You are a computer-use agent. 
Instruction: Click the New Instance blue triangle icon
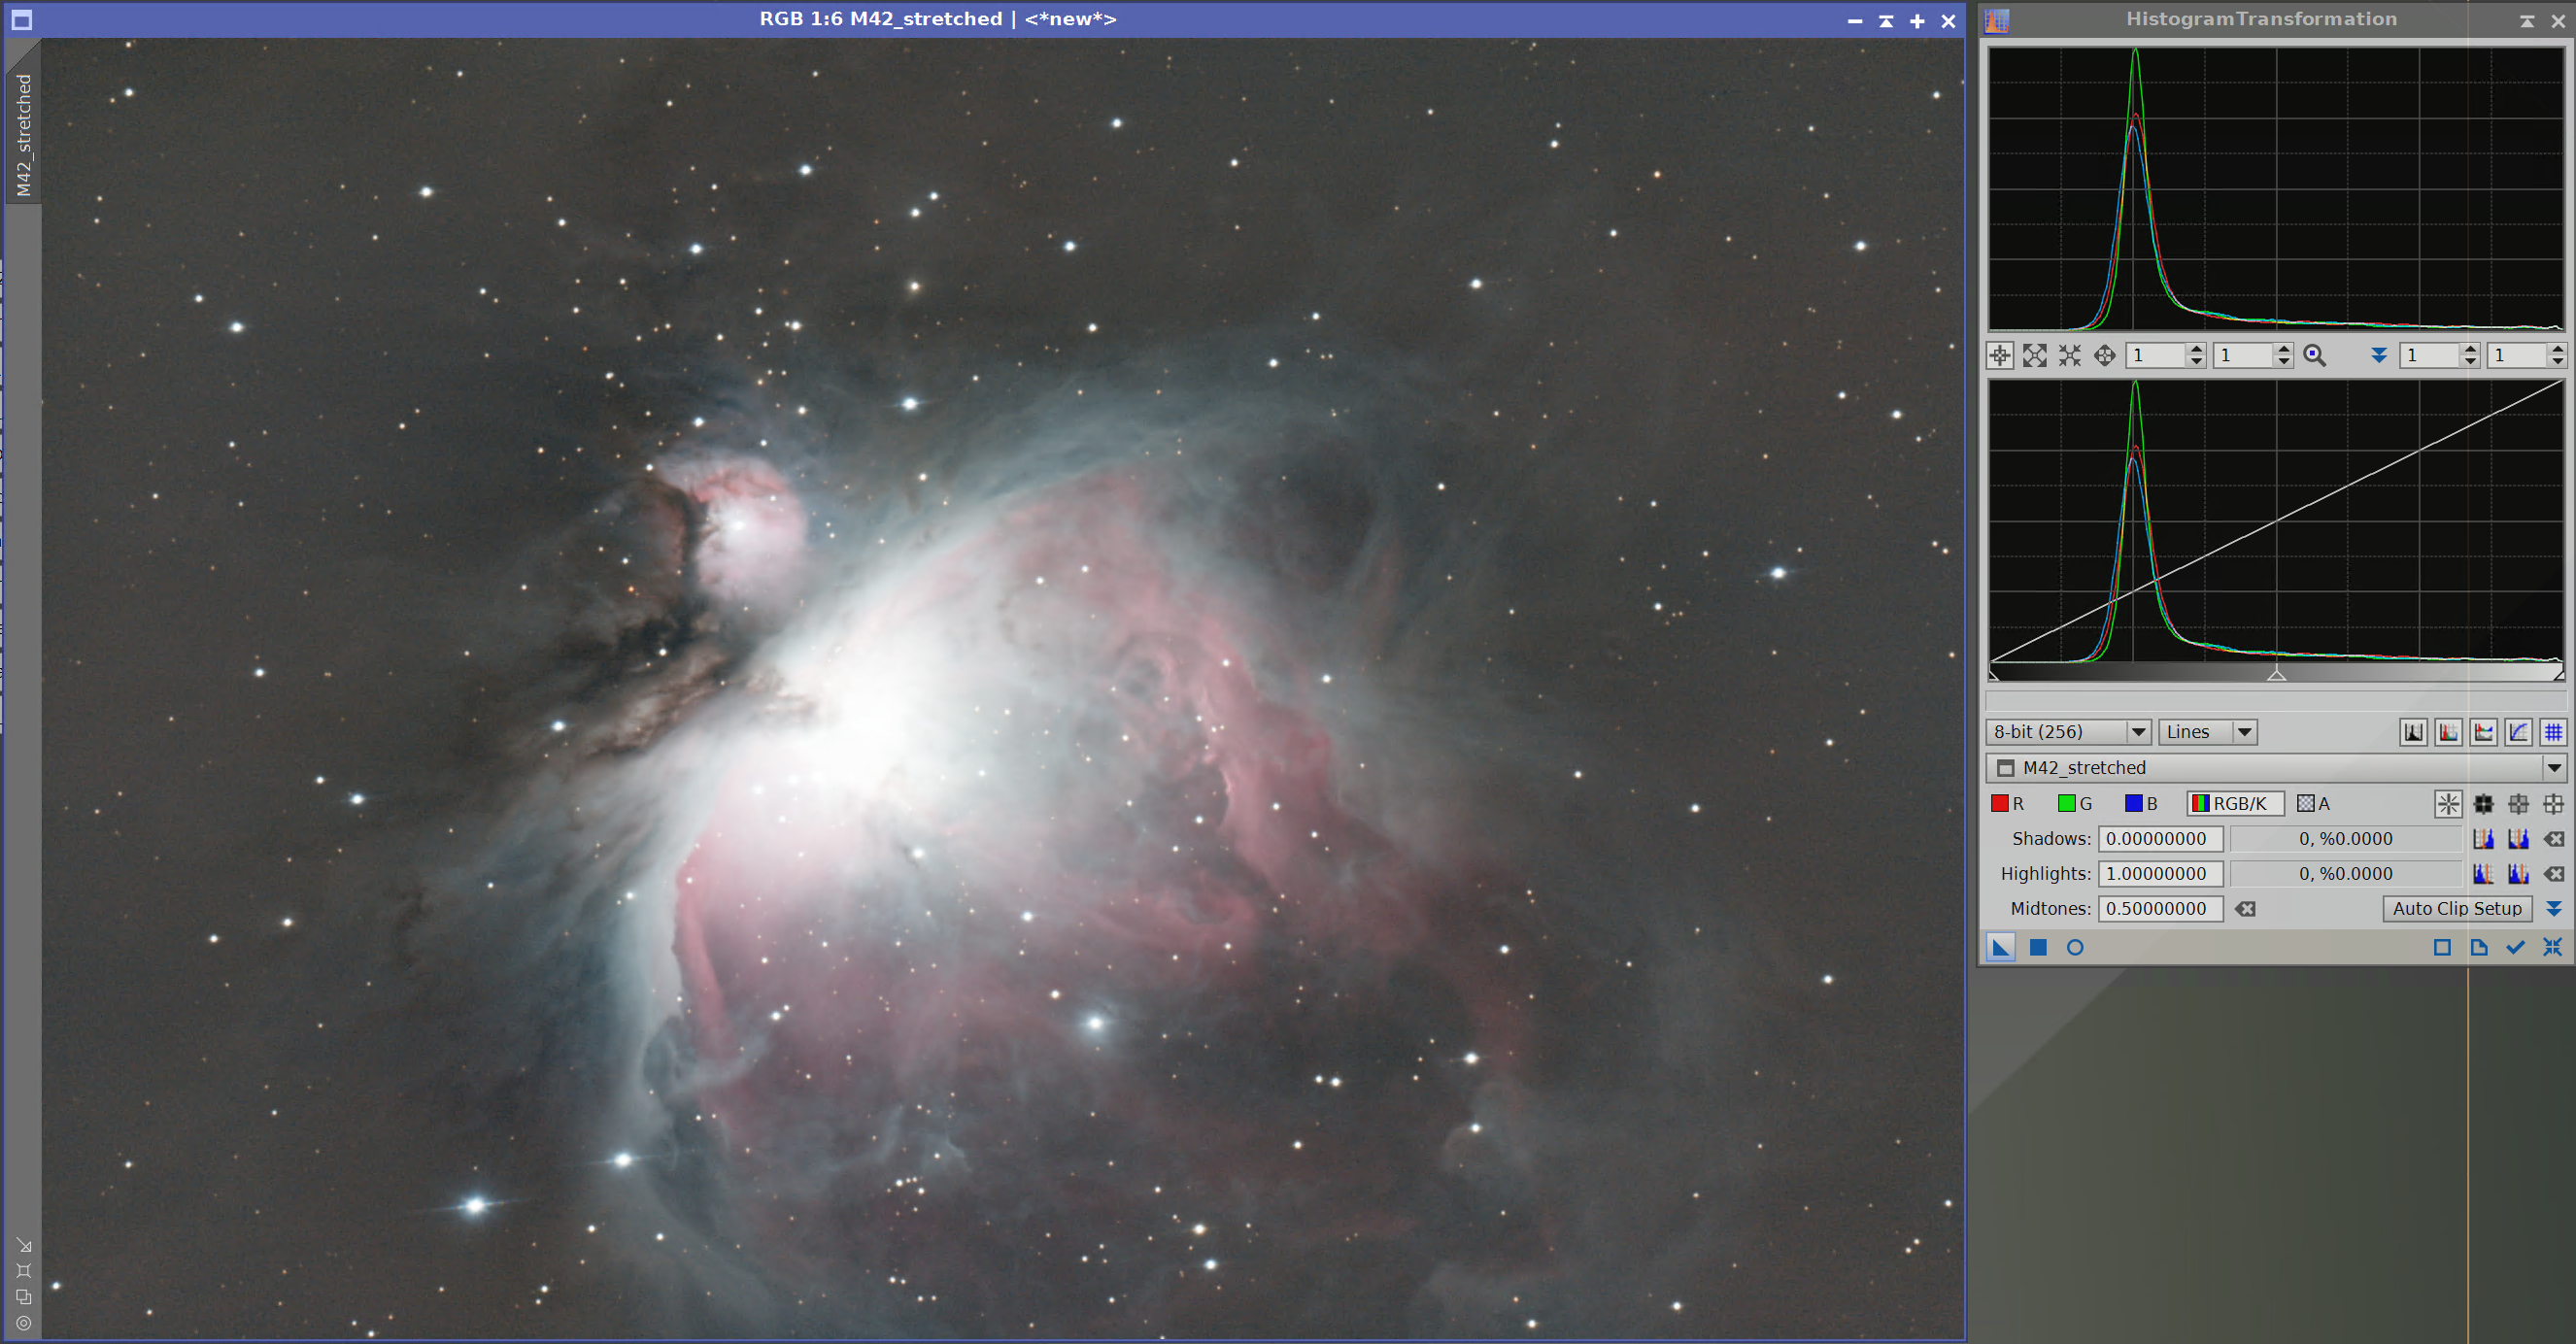coord(2000,947)
